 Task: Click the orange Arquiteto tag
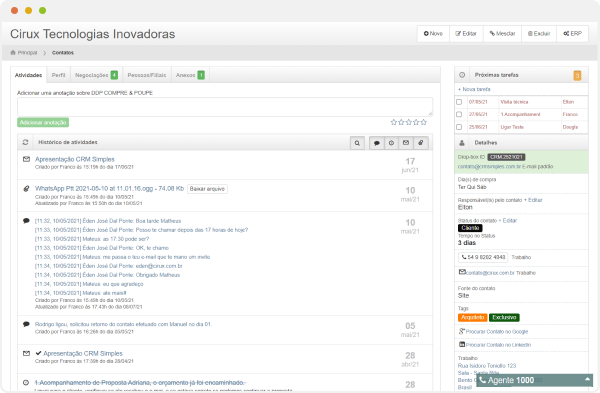pos(473,318)
